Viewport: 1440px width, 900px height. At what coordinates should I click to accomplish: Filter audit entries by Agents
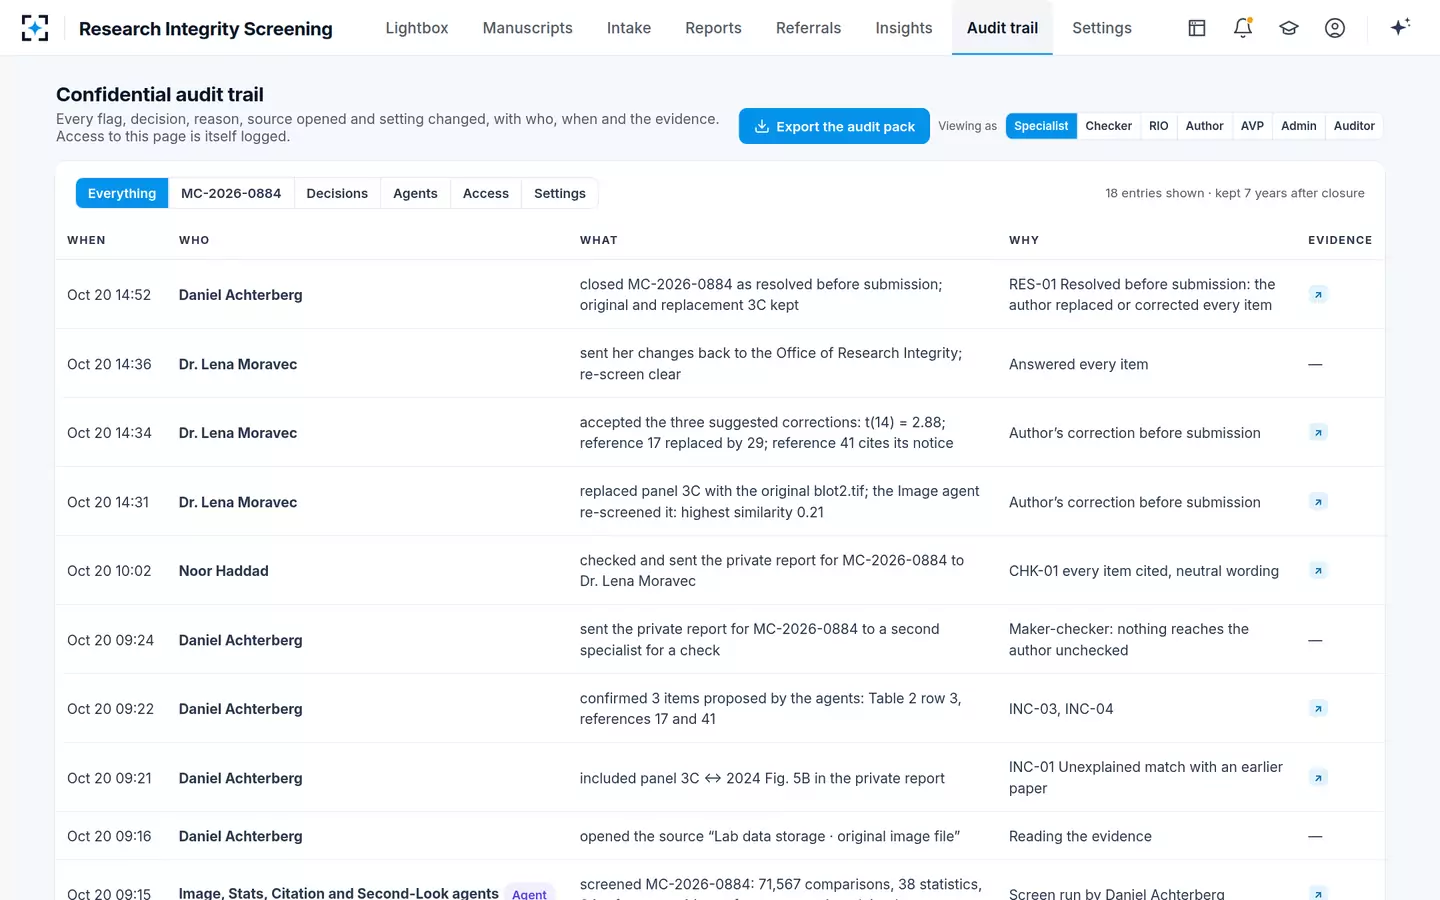[x=415, y=193]
